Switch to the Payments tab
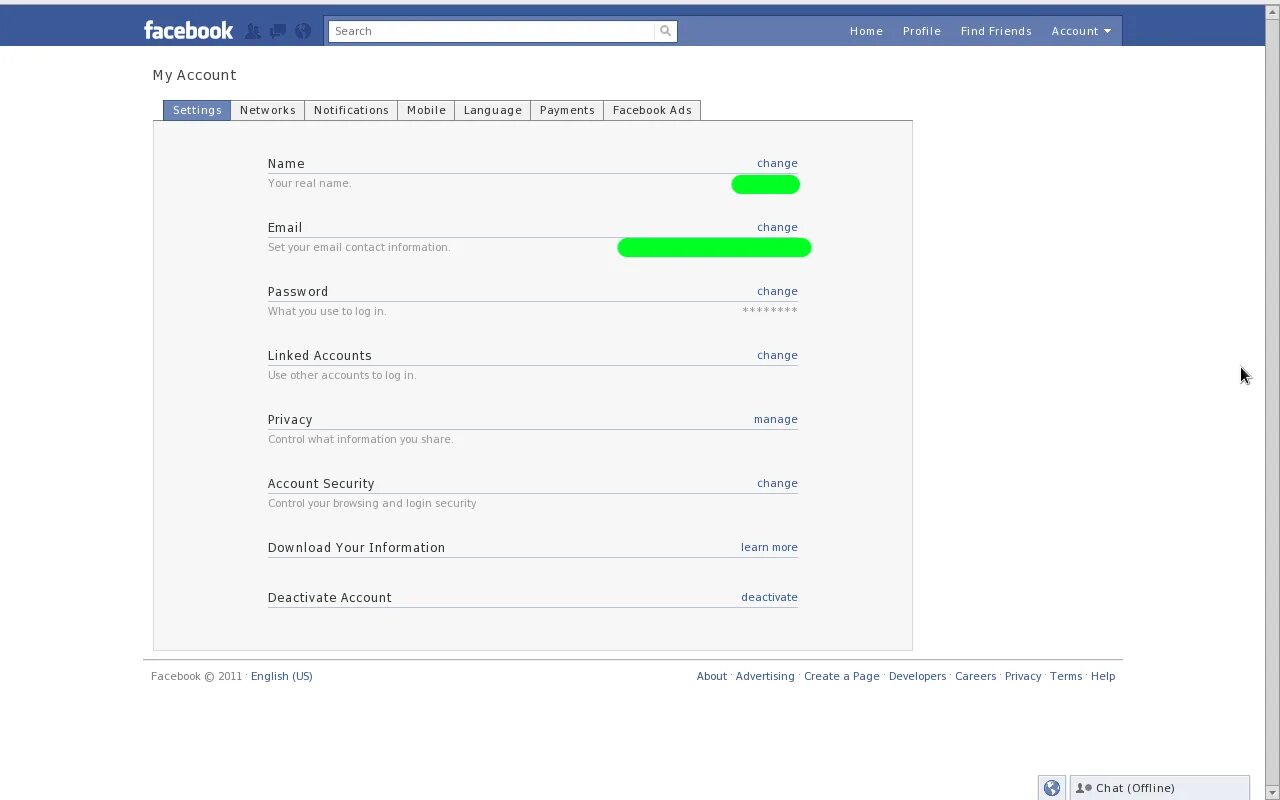The image size is (1280, 800). (x=567, y=110)
